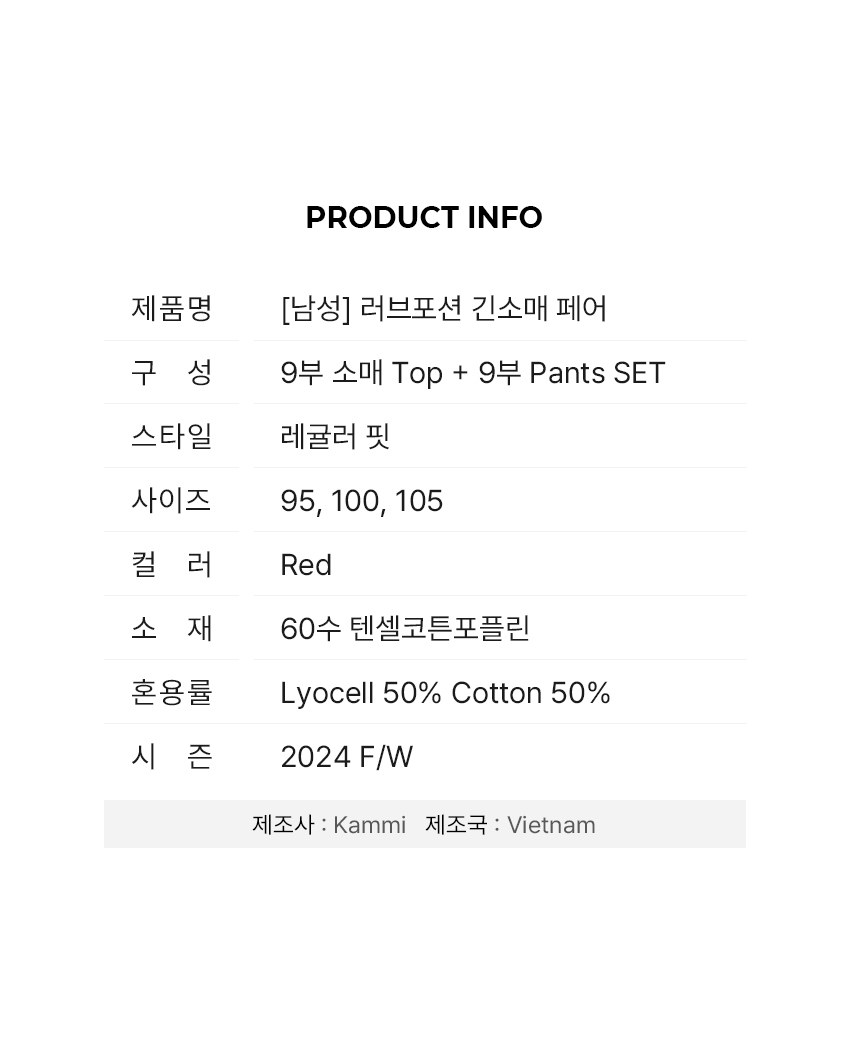The image size is (850, 1043).
Task: Click the 9부 소매 Top + 9부 Pants SET text
Action: tap(472, 373)
